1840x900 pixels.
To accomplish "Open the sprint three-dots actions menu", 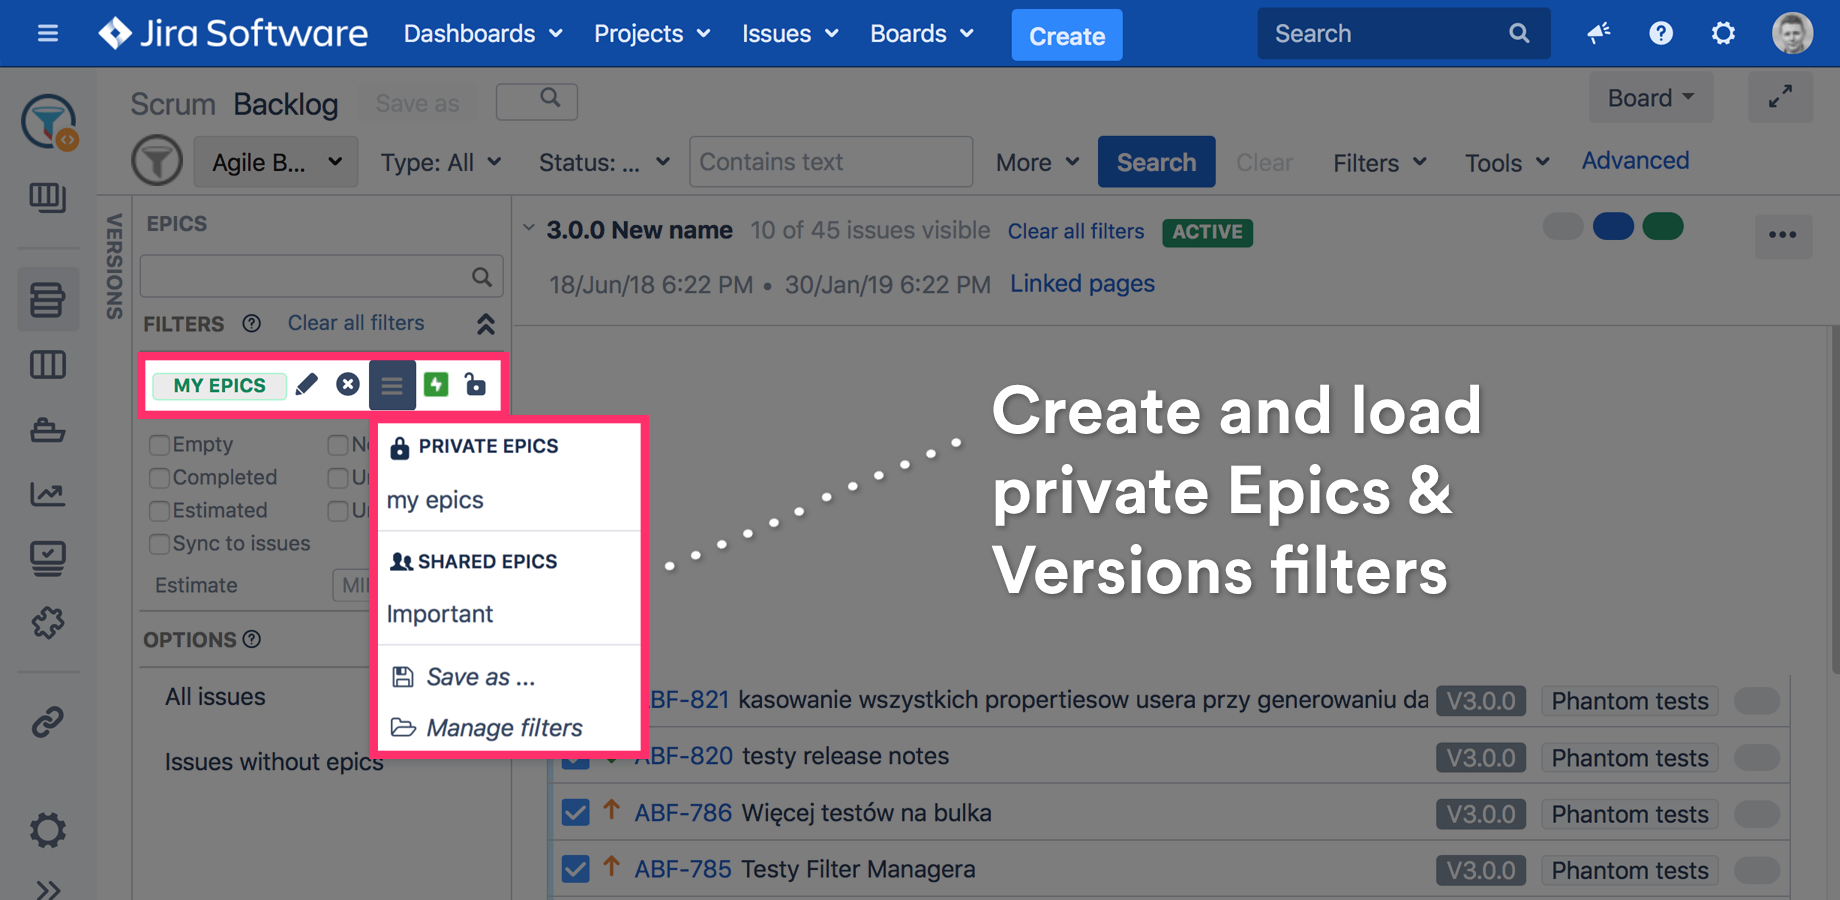I will point(1782,235).
